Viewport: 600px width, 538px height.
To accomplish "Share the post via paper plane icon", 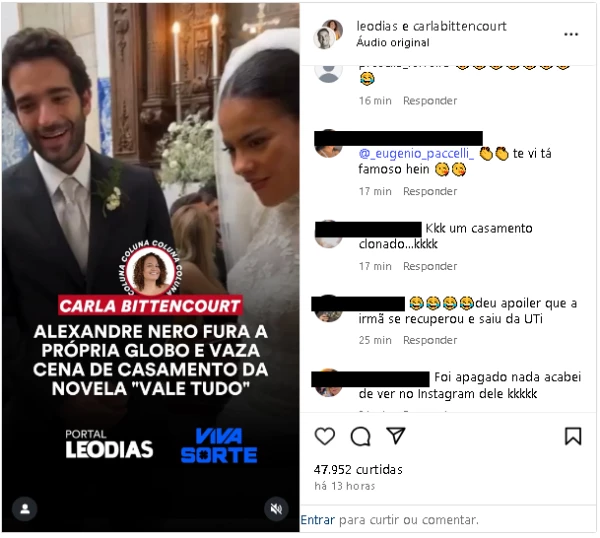I will (396, 435).
